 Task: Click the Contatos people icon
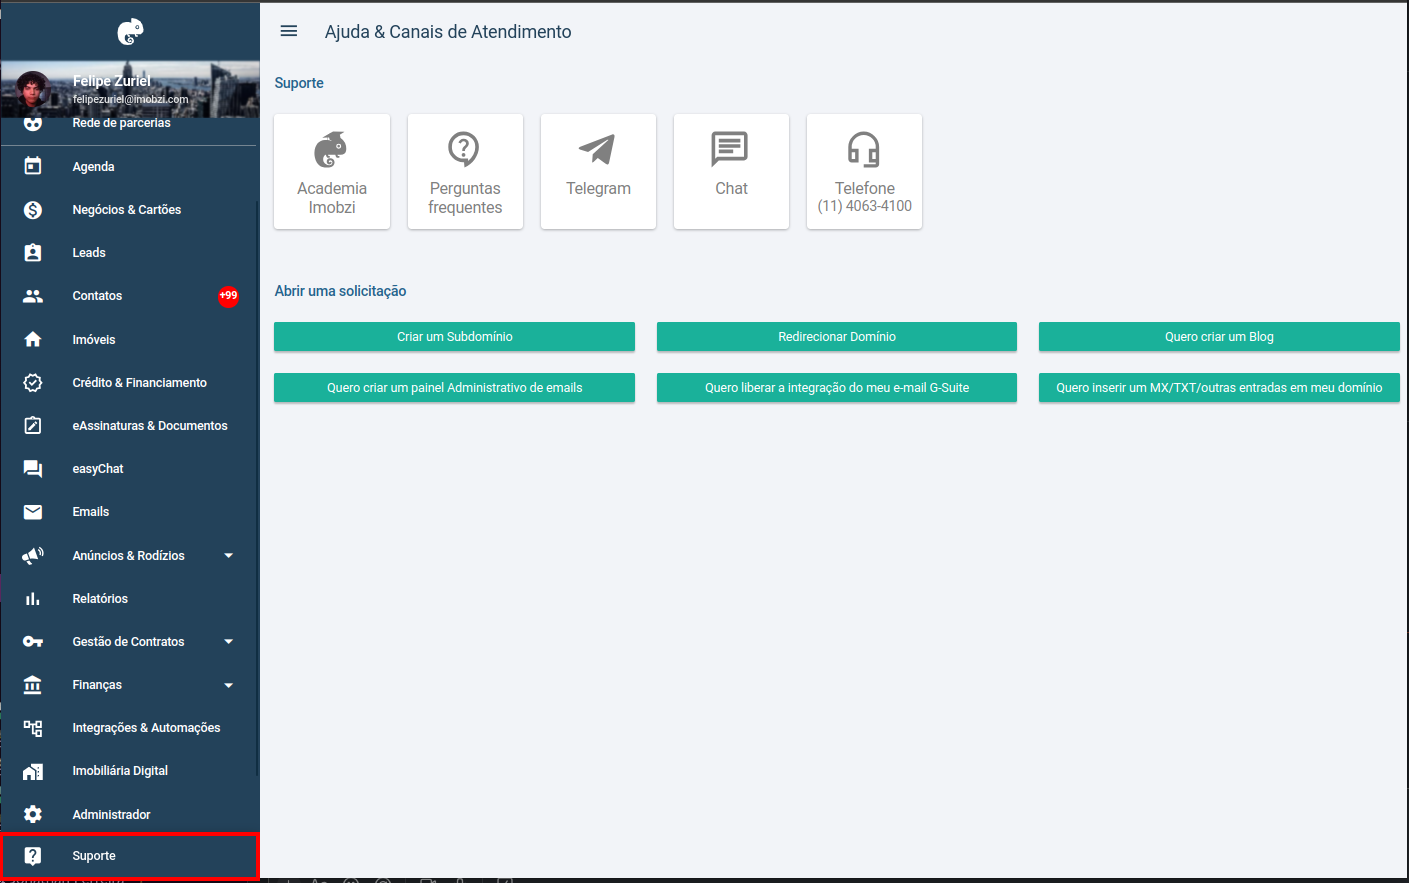[33, 296]
